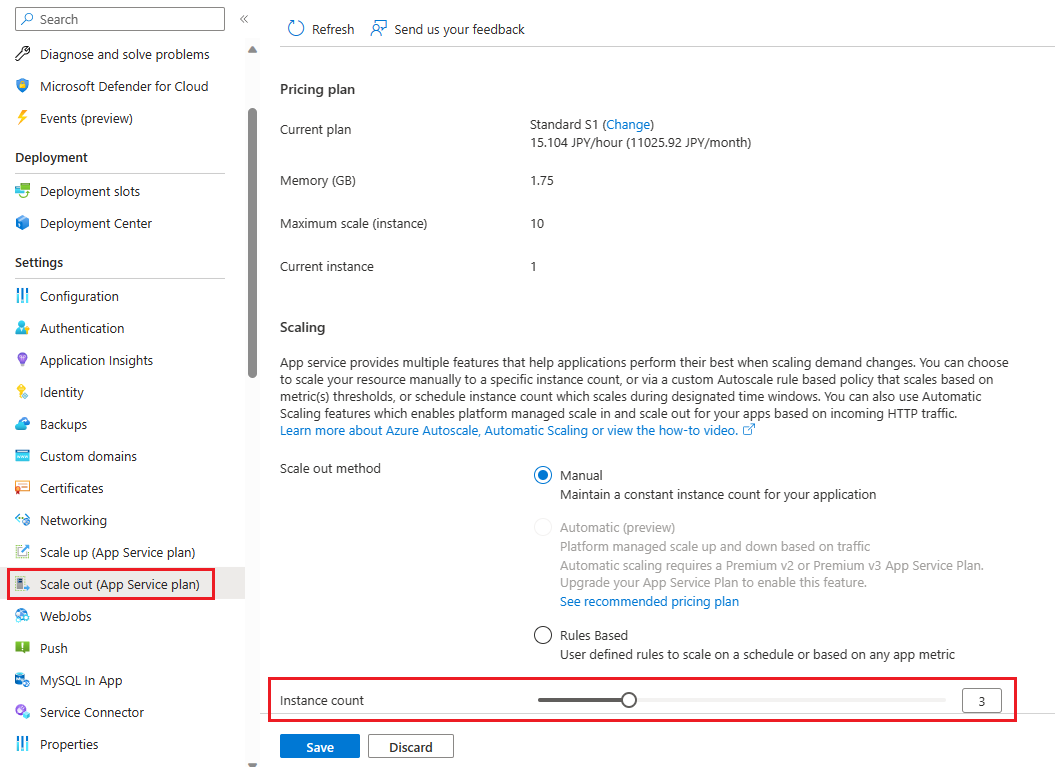
Task: Click the Discard button
Action: coord(411,747)
